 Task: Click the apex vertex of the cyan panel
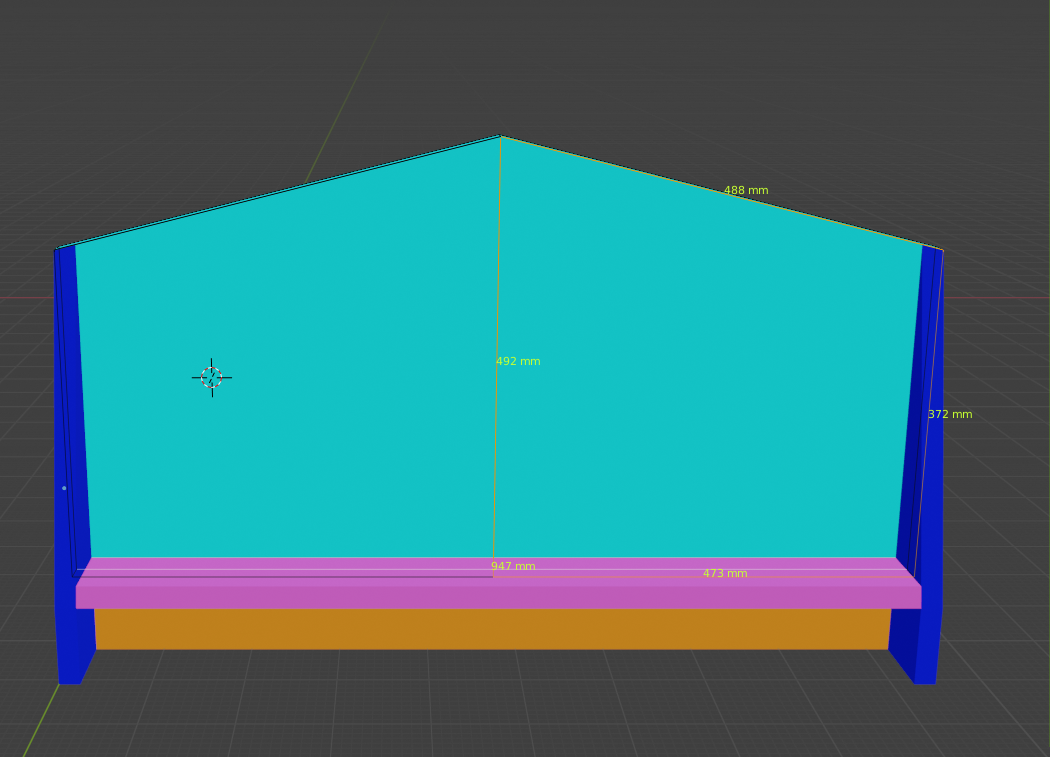pos(500,136)
